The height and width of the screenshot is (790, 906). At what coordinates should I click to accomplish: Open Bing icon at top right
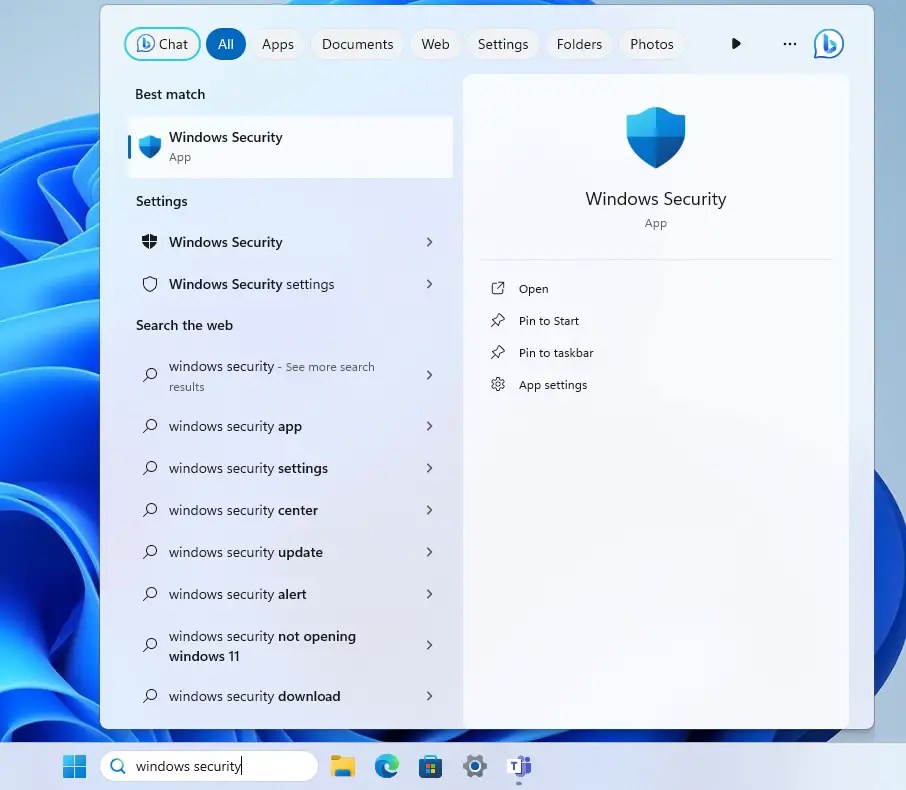click(829, 44)
